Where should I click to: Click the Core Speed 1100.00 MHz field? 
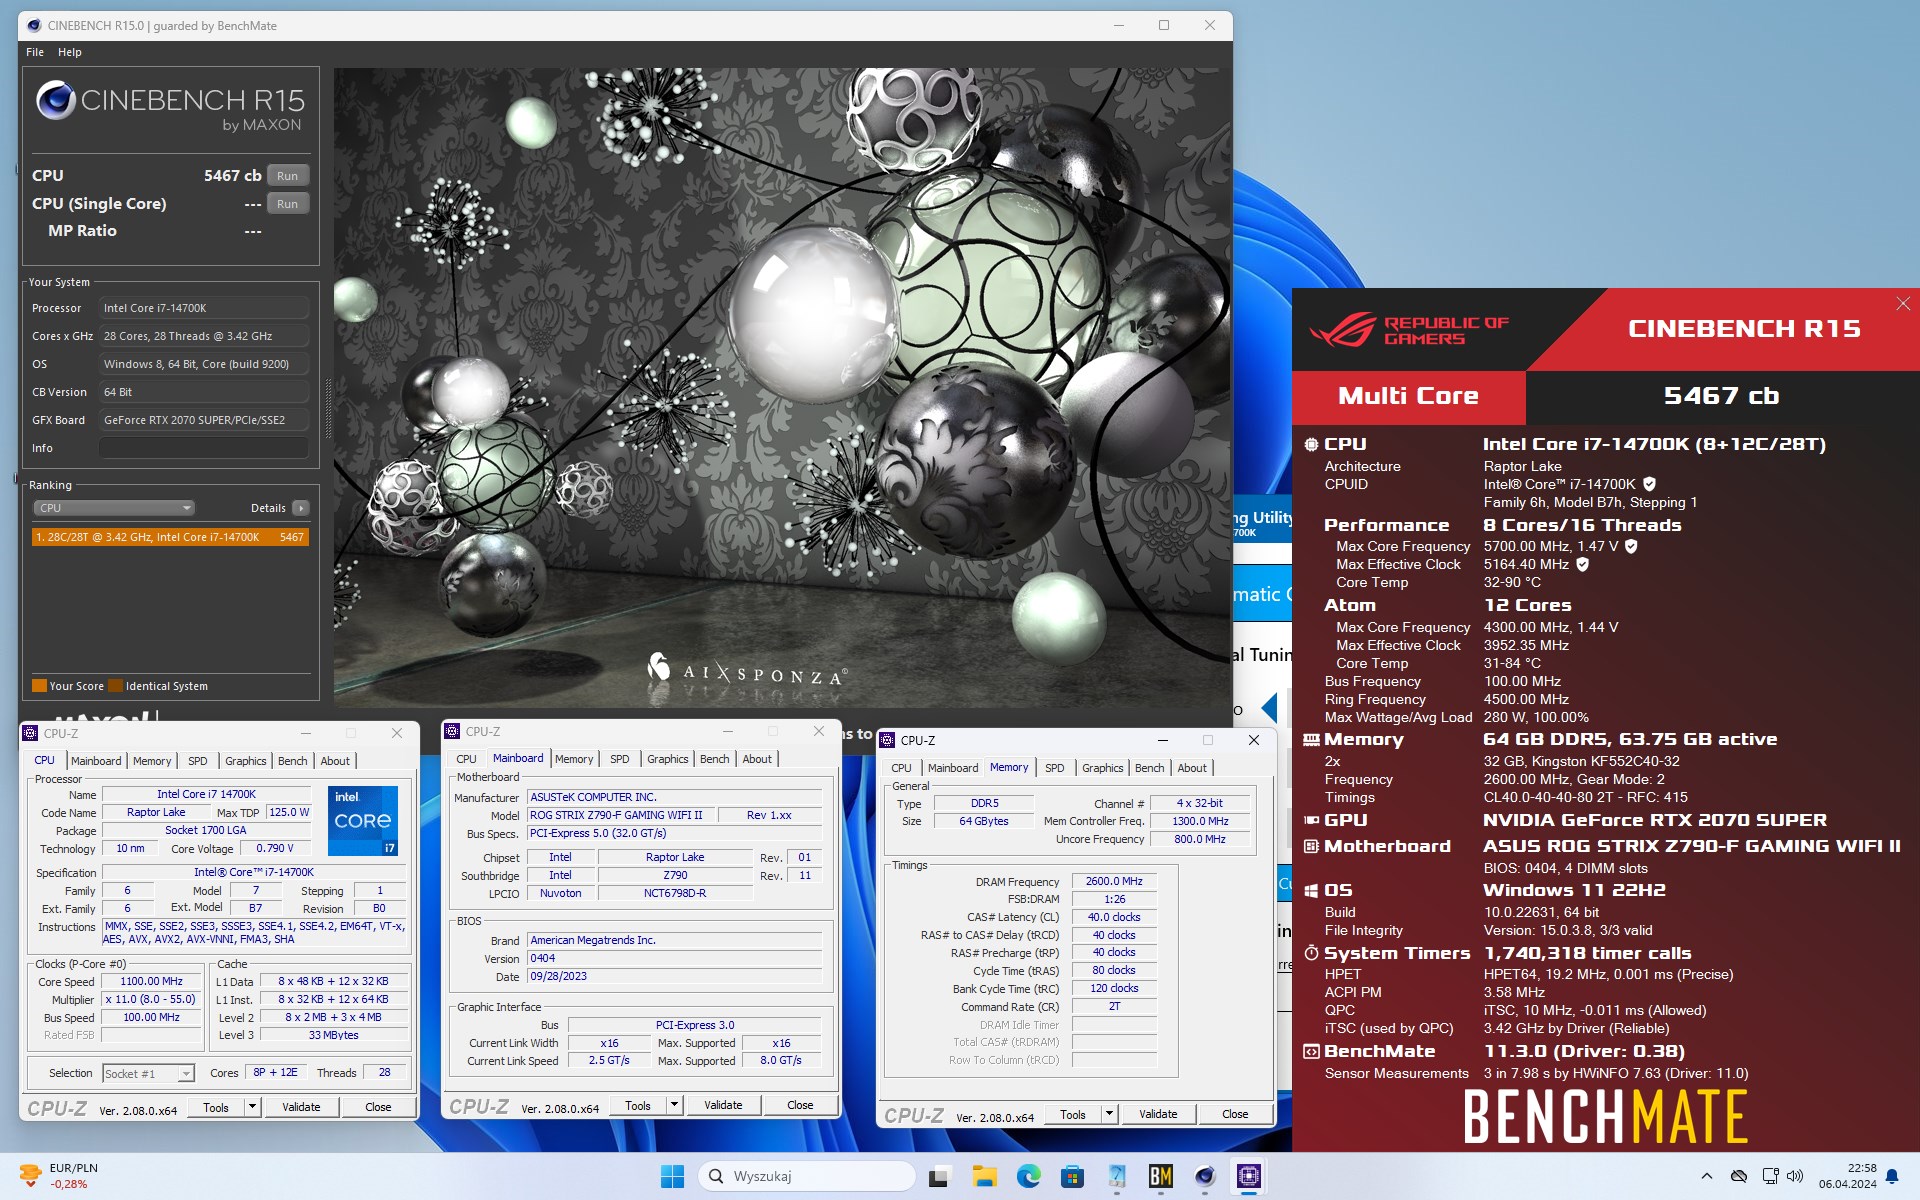152,981
